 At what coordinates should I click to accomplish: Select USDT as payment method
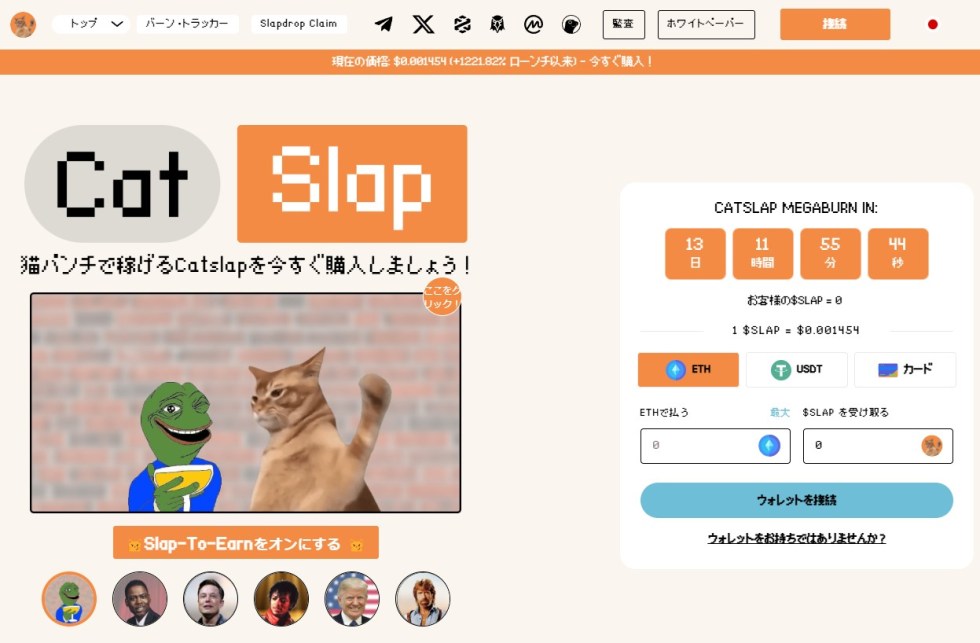click(x=796, y=369)
